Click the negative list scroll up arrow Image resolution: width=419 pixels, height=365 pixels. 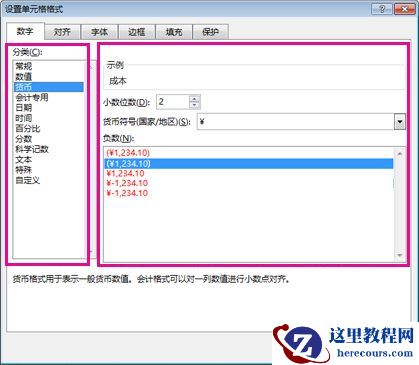click(399, 154)
